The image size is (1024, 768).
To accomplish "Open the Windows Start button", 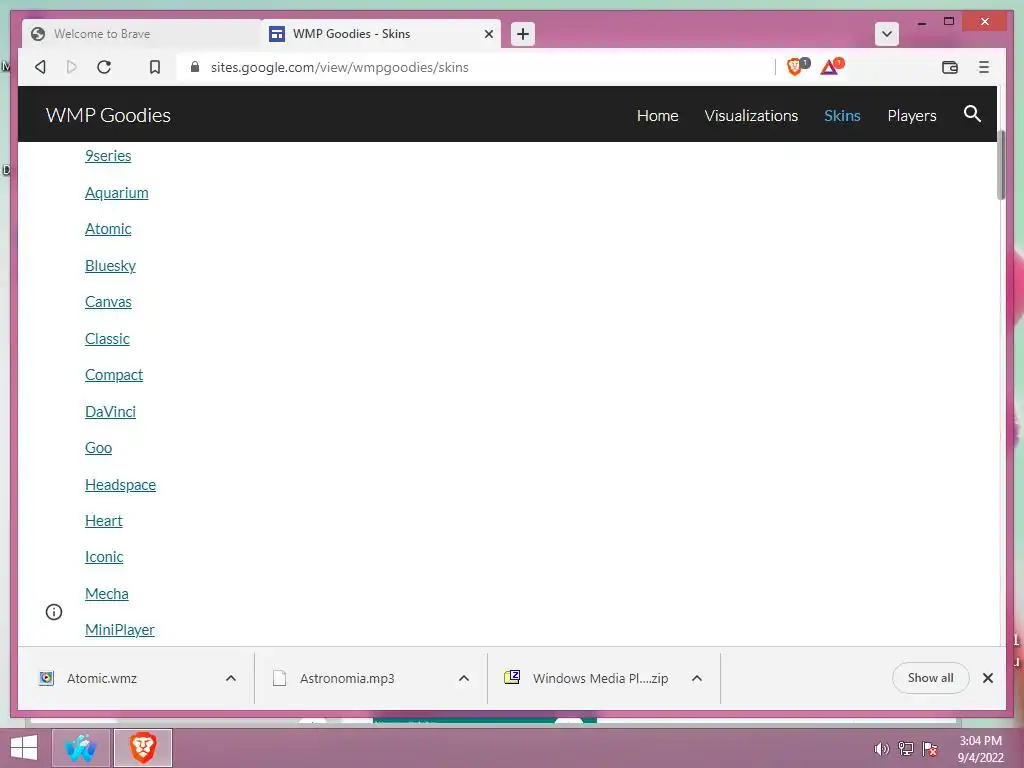I will 24,748.
